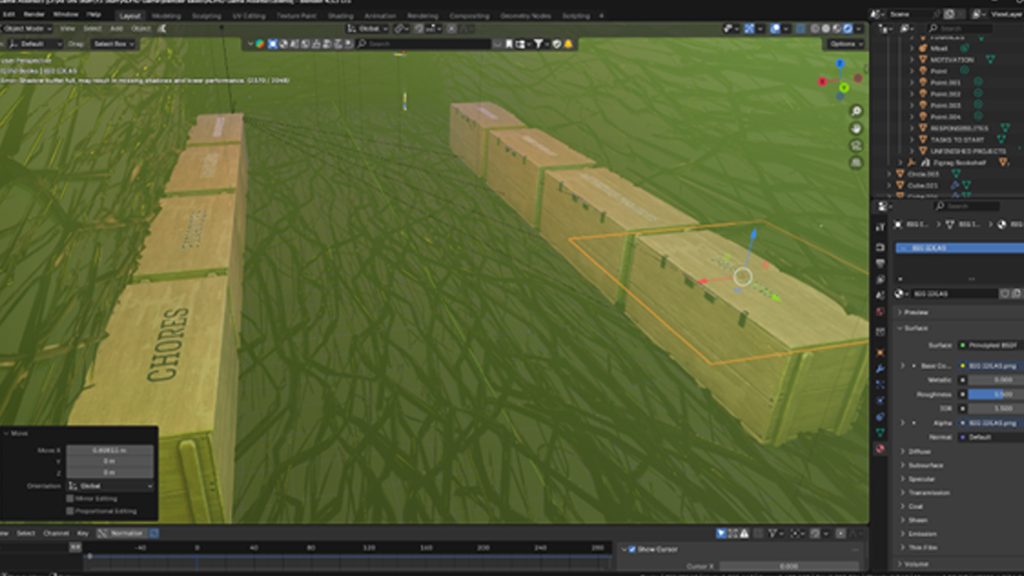1024x576 pixels.
Task: Switch to the Shading workspace tab
Action: click(340, 16)
